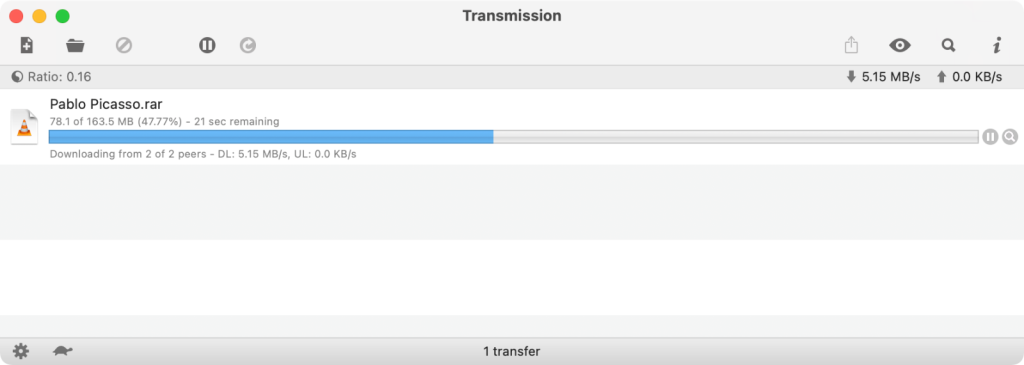
Task: Click the Create torrent file icon
Action: tap(27, 45)
